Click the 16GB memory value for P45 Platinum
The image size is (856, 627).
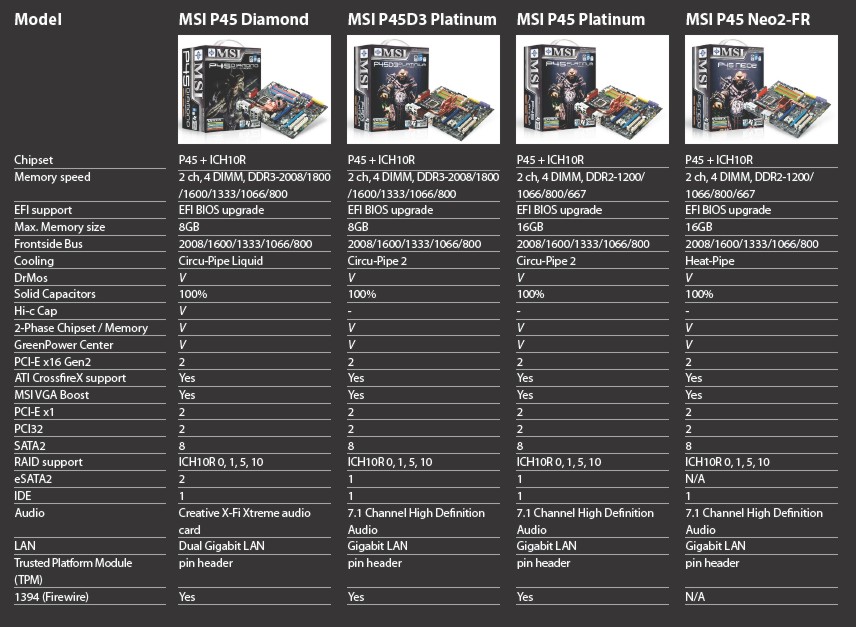(x=527, y=227)
